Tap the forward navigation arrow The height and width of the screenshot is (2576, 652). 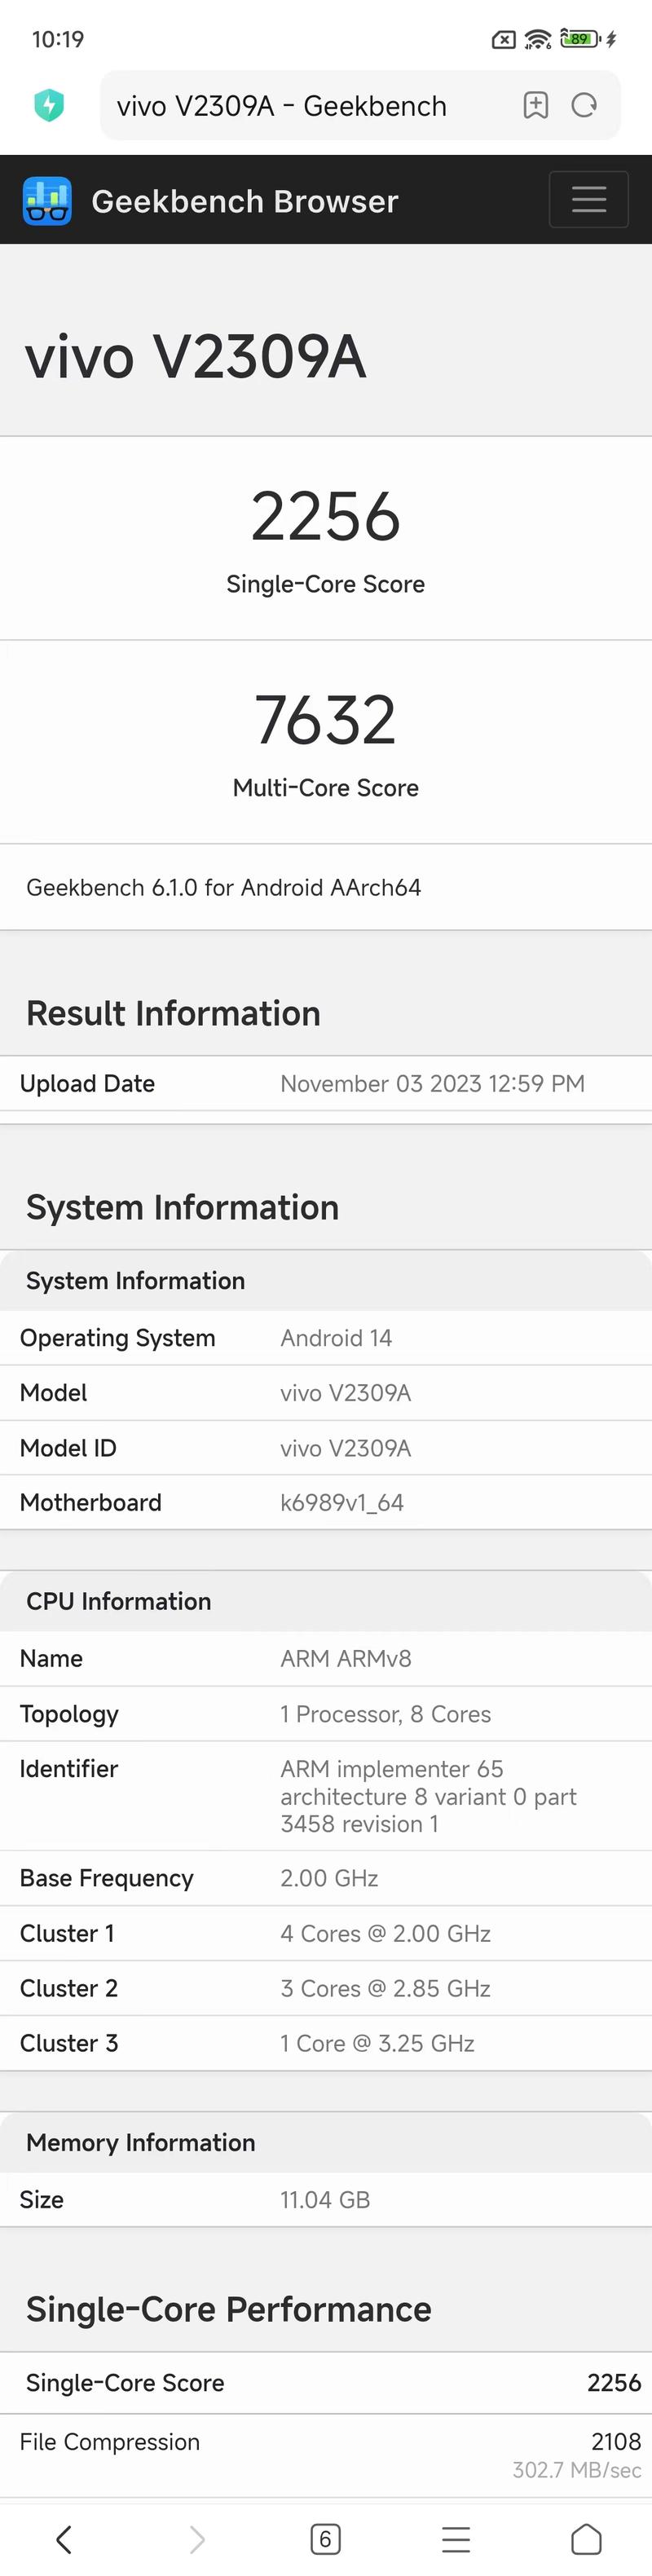tap(195, 2539)
